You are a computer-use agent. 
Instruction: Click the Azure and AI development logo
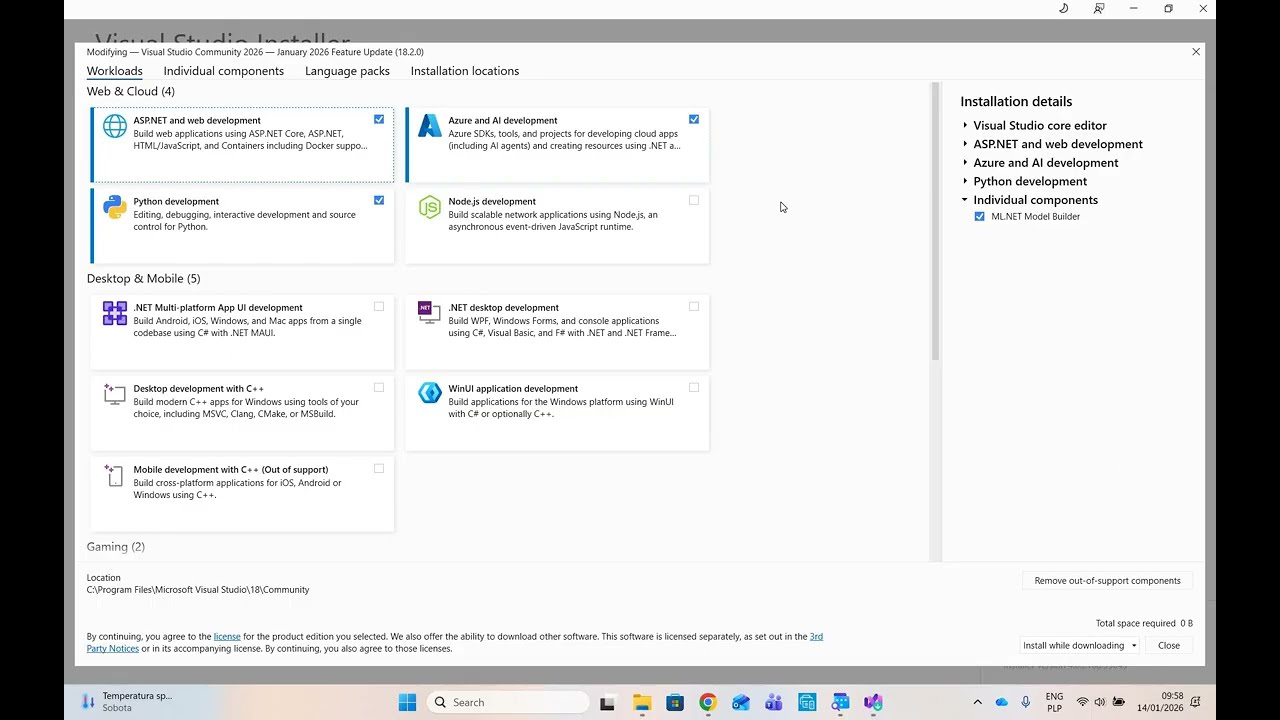[429, 126]
